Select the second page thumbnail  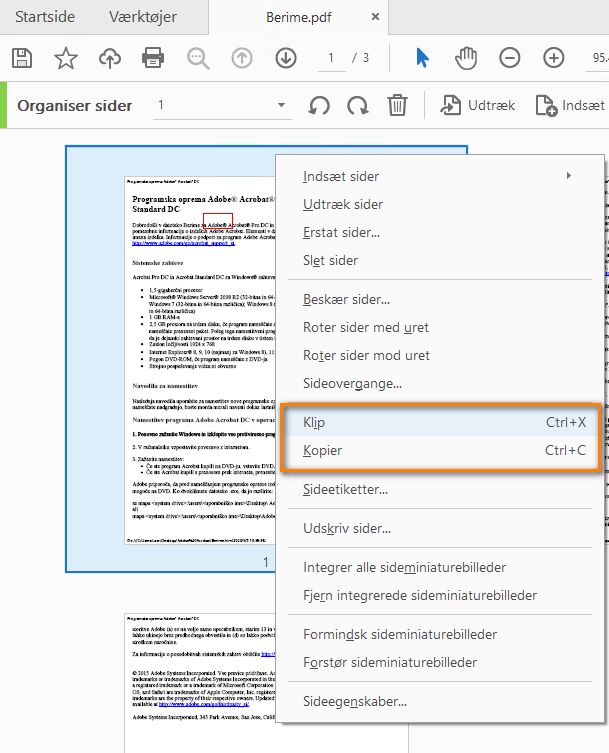(x=199, y=682)
